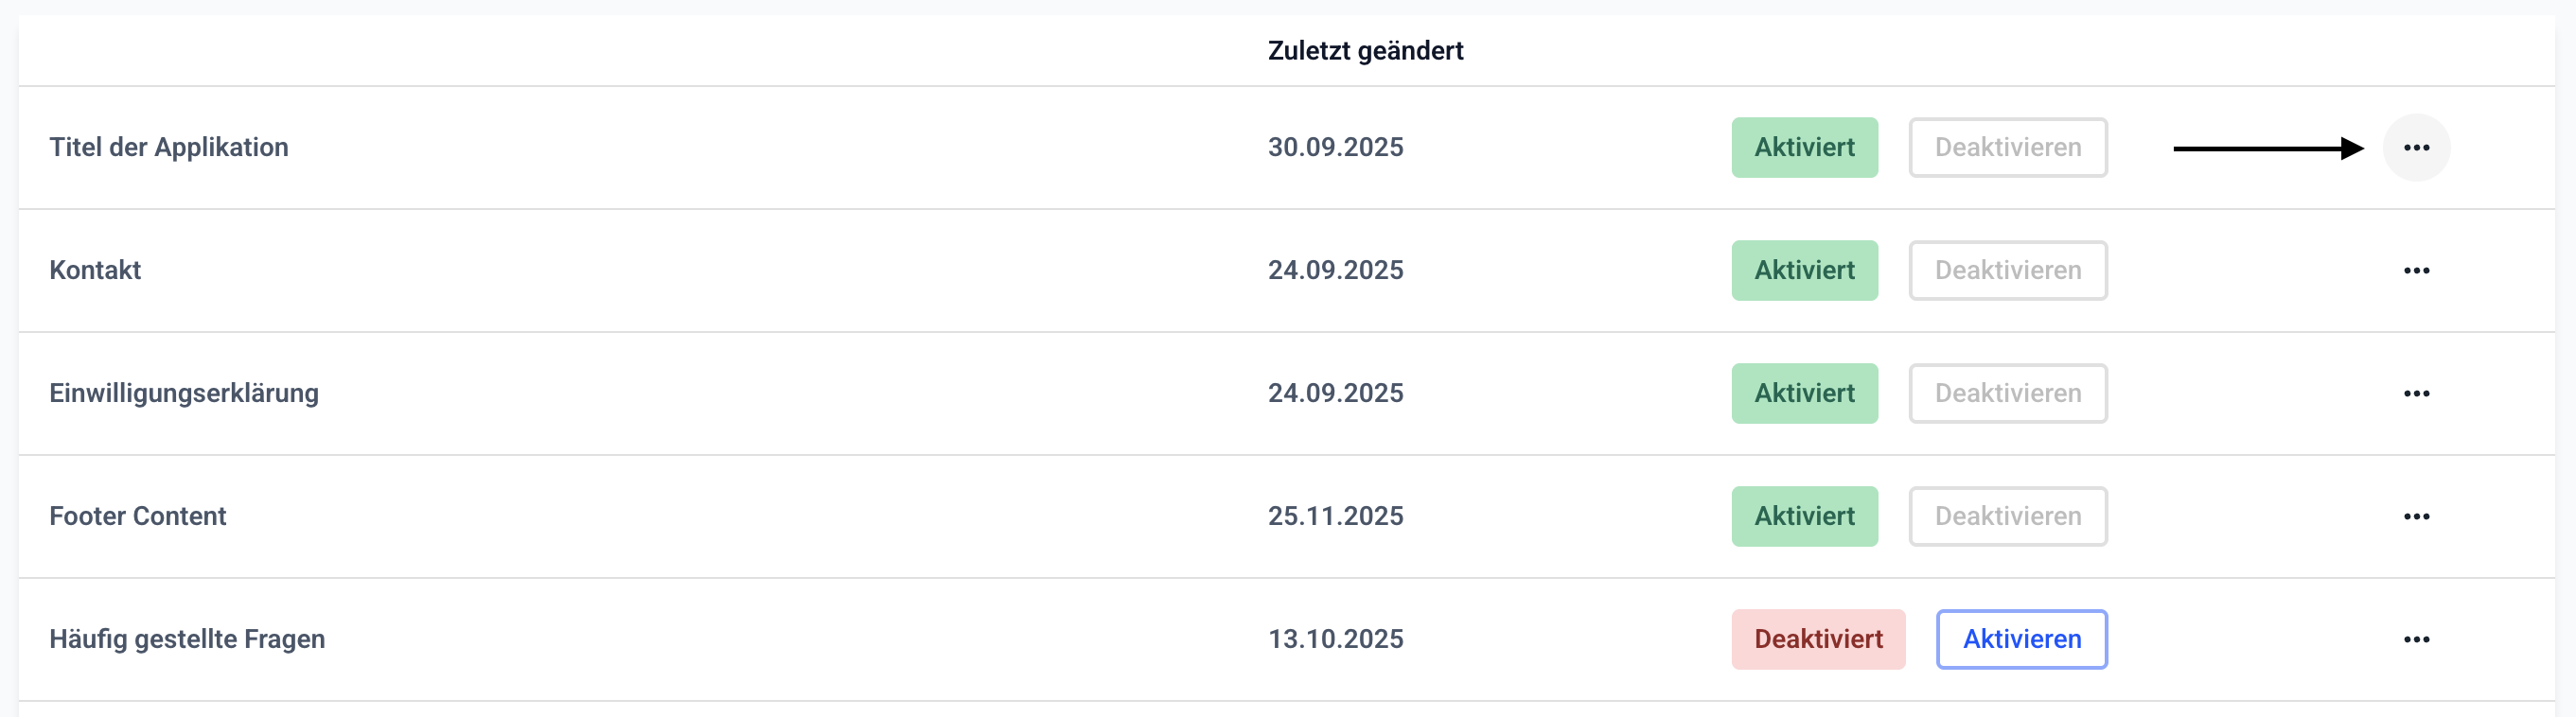
Task: Open three-dot menu for Häufig gestellte Fragen
Action: (x=2415, y=640)
